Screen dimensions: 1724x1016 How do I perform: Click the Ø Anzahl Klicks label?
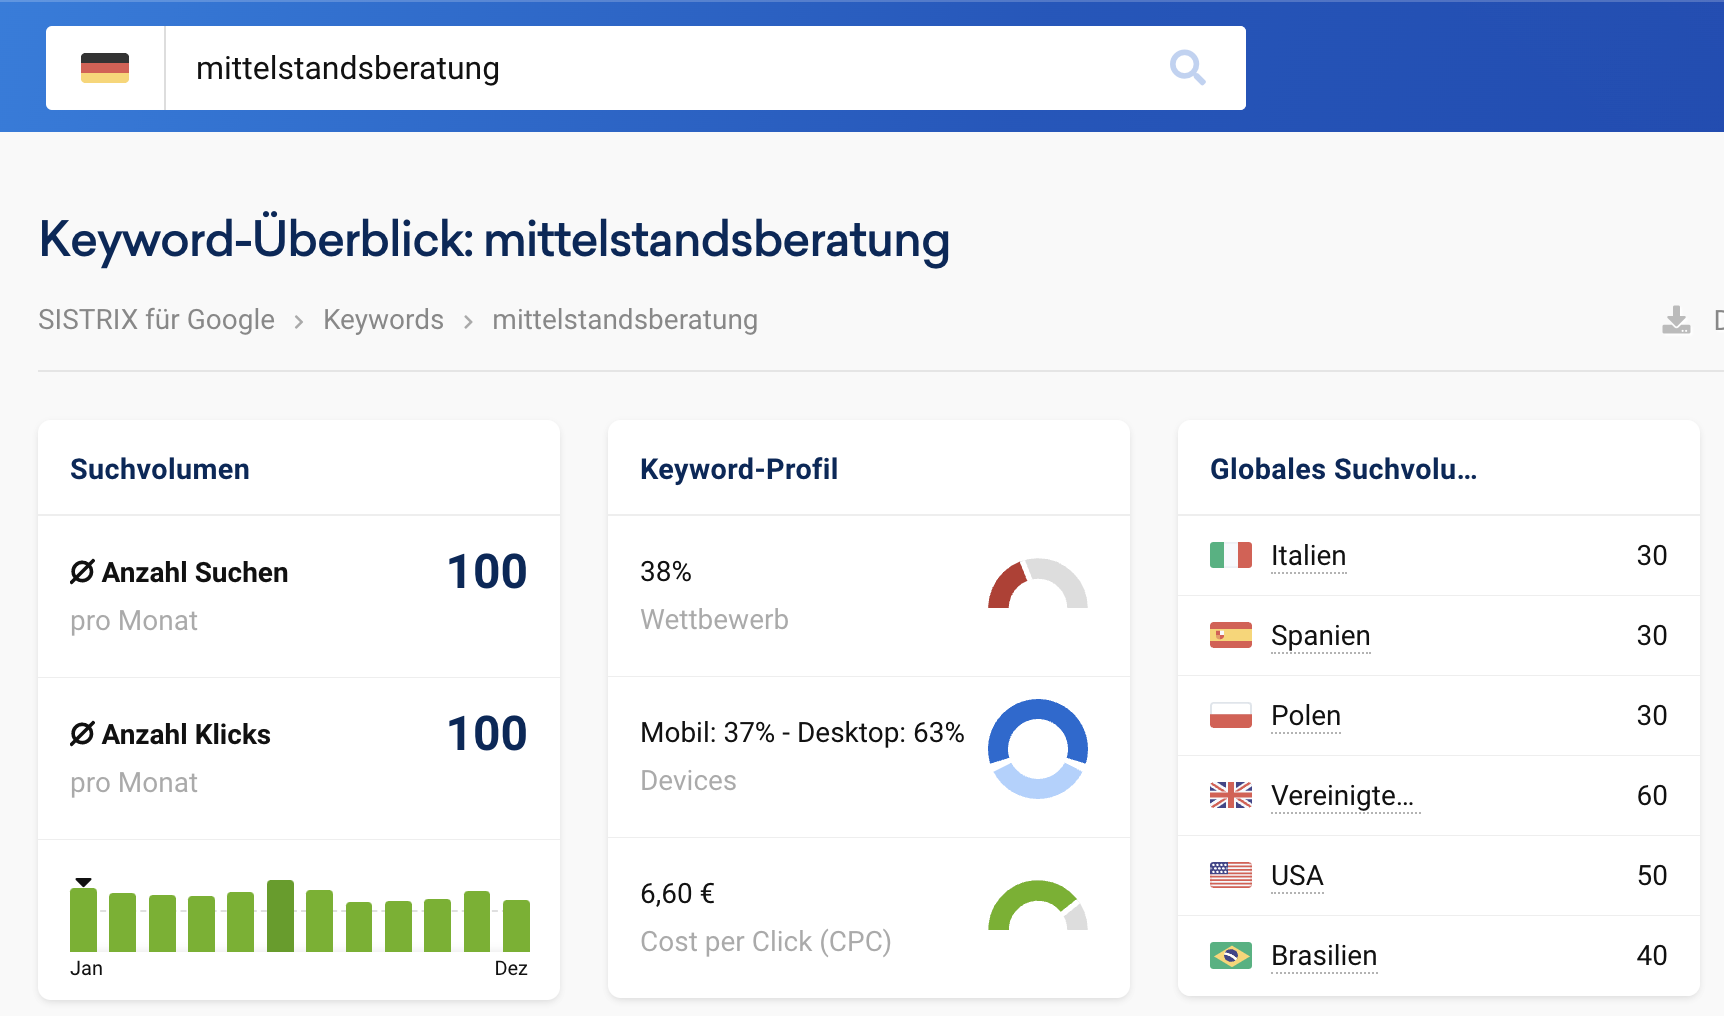(x=170, y=734)
